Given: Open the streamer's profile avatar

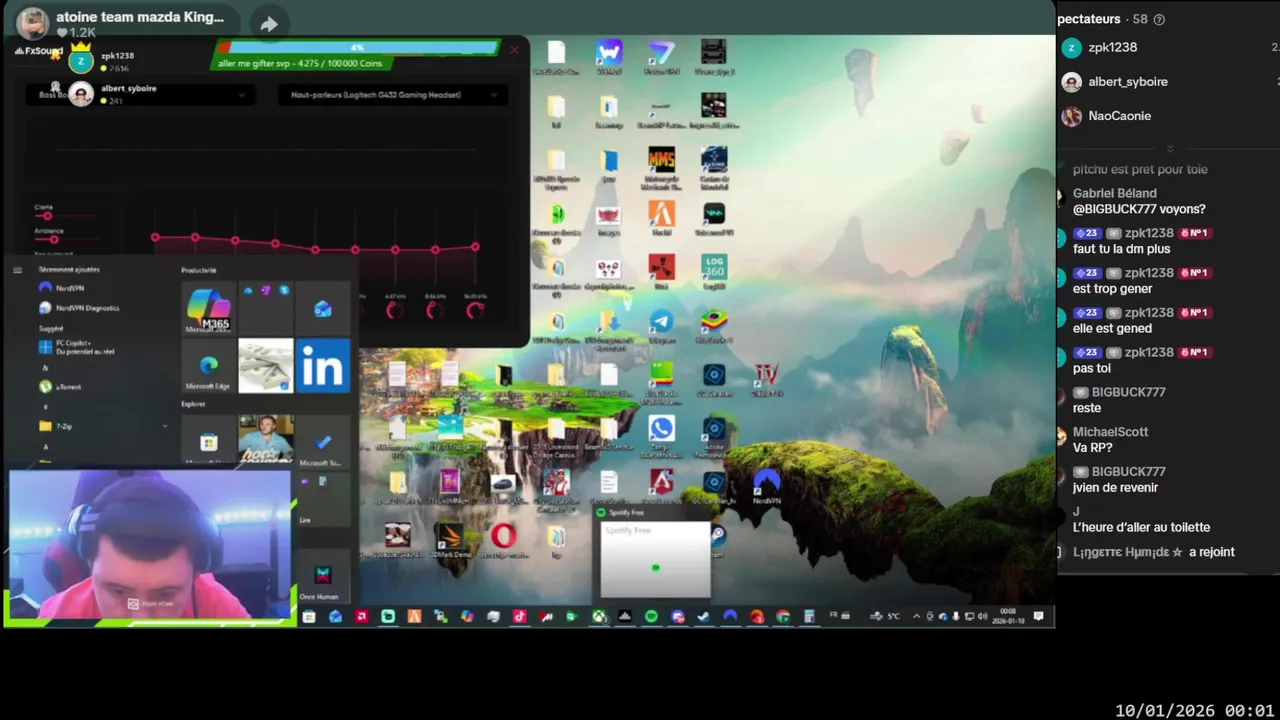Looking at the screenshot, I should pyautogui.click(x=33, y=23).
